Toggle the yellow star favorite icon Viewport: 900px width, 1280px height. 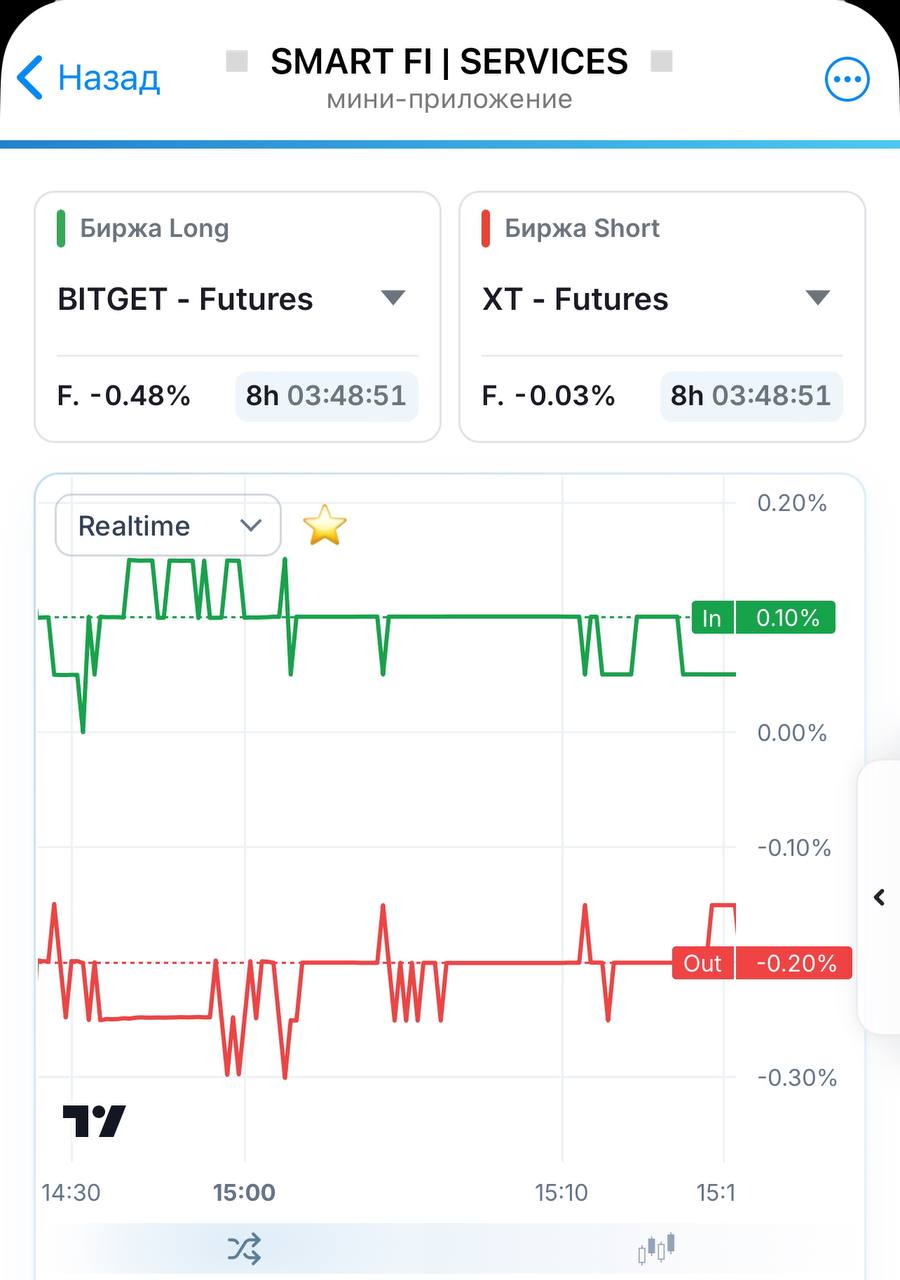[325, 525]
